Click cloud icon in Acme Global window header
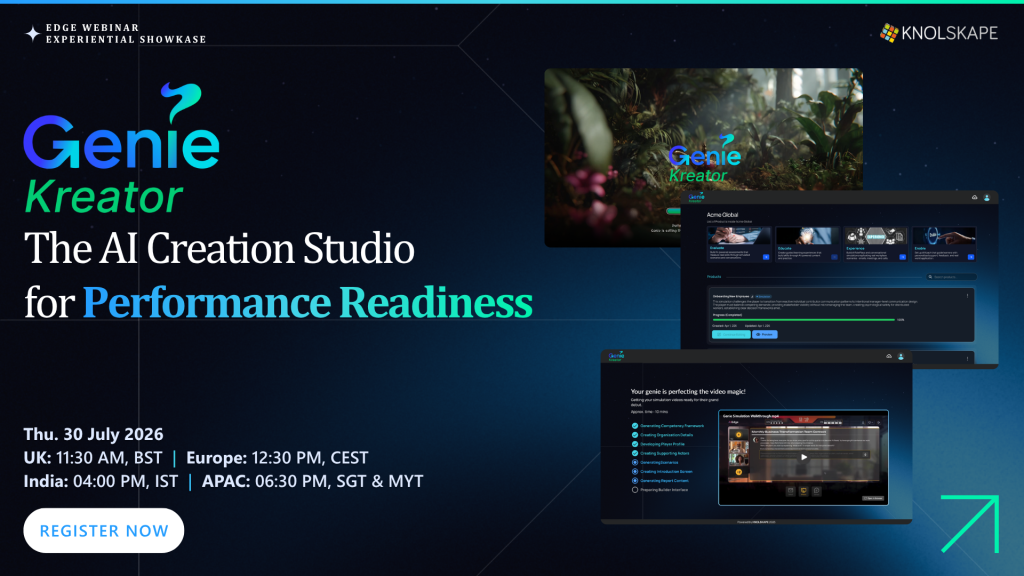This screenshot has width=1024, height=576. tap(974, 197)
